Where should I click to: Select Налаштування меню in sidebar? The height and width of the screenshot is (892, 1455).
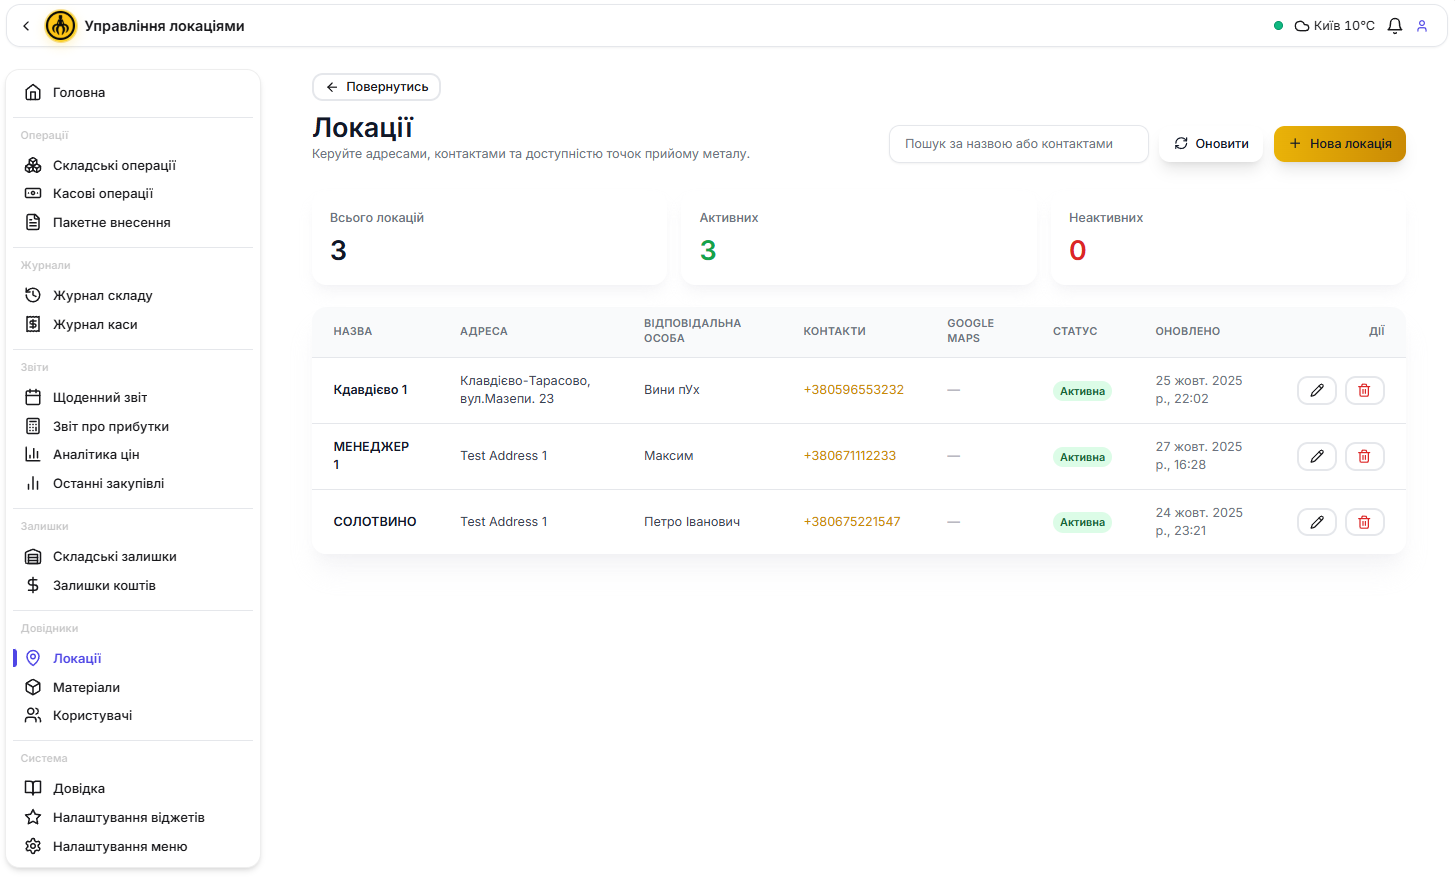pos(120,846)
